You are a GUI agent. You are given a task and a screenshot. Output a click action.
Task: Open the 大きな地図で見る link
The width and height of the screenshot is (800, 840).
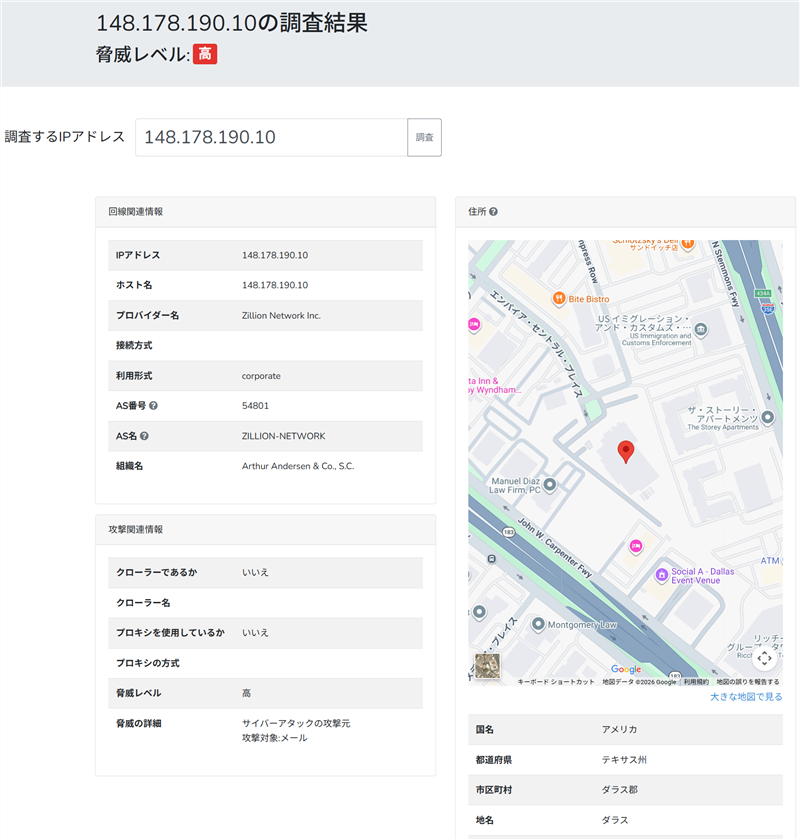746,697
